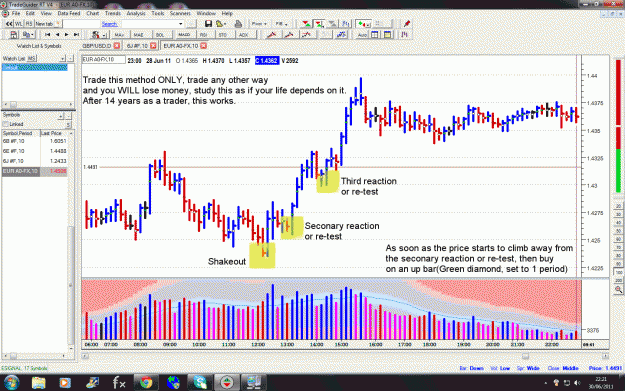Click the red-green triangles signal icon
The height and width of the screenshot is (391, 625).
click(x=306, y=24)
